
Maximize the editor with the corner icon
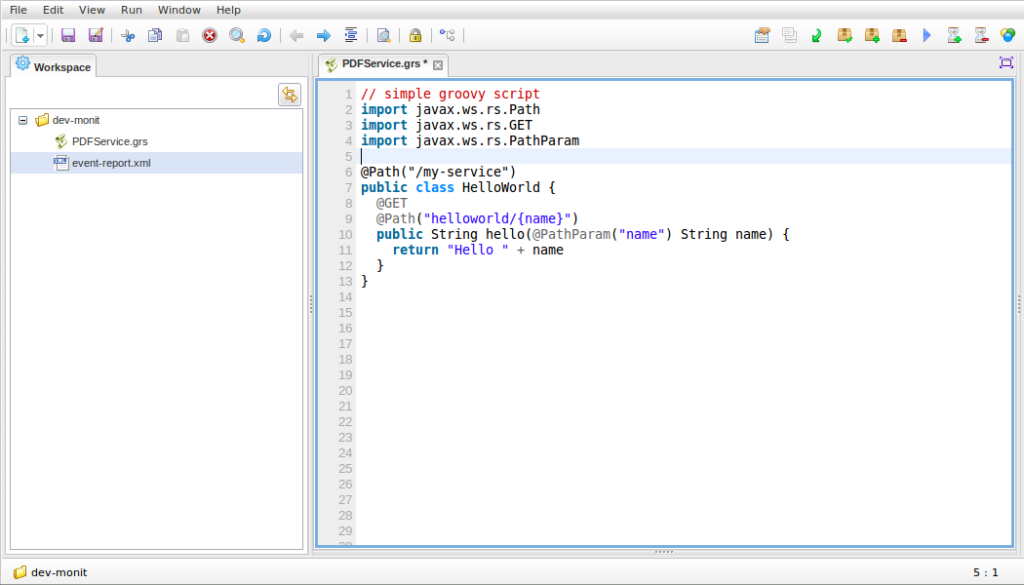1006,61
